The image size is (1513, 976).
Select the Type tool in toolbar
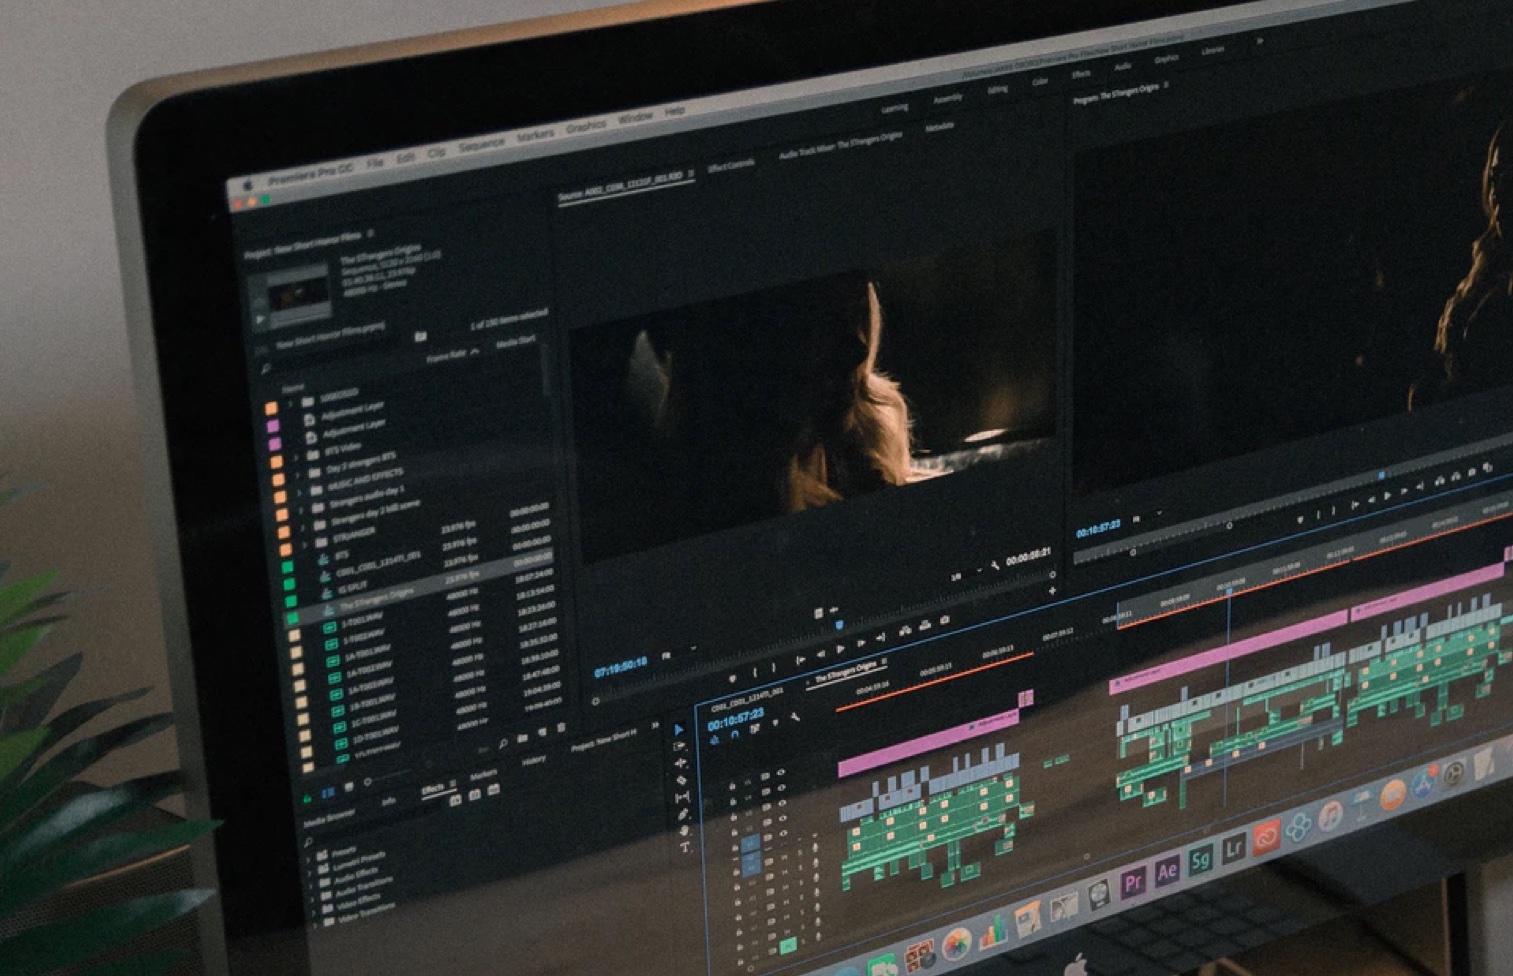[x=685, y=847]
